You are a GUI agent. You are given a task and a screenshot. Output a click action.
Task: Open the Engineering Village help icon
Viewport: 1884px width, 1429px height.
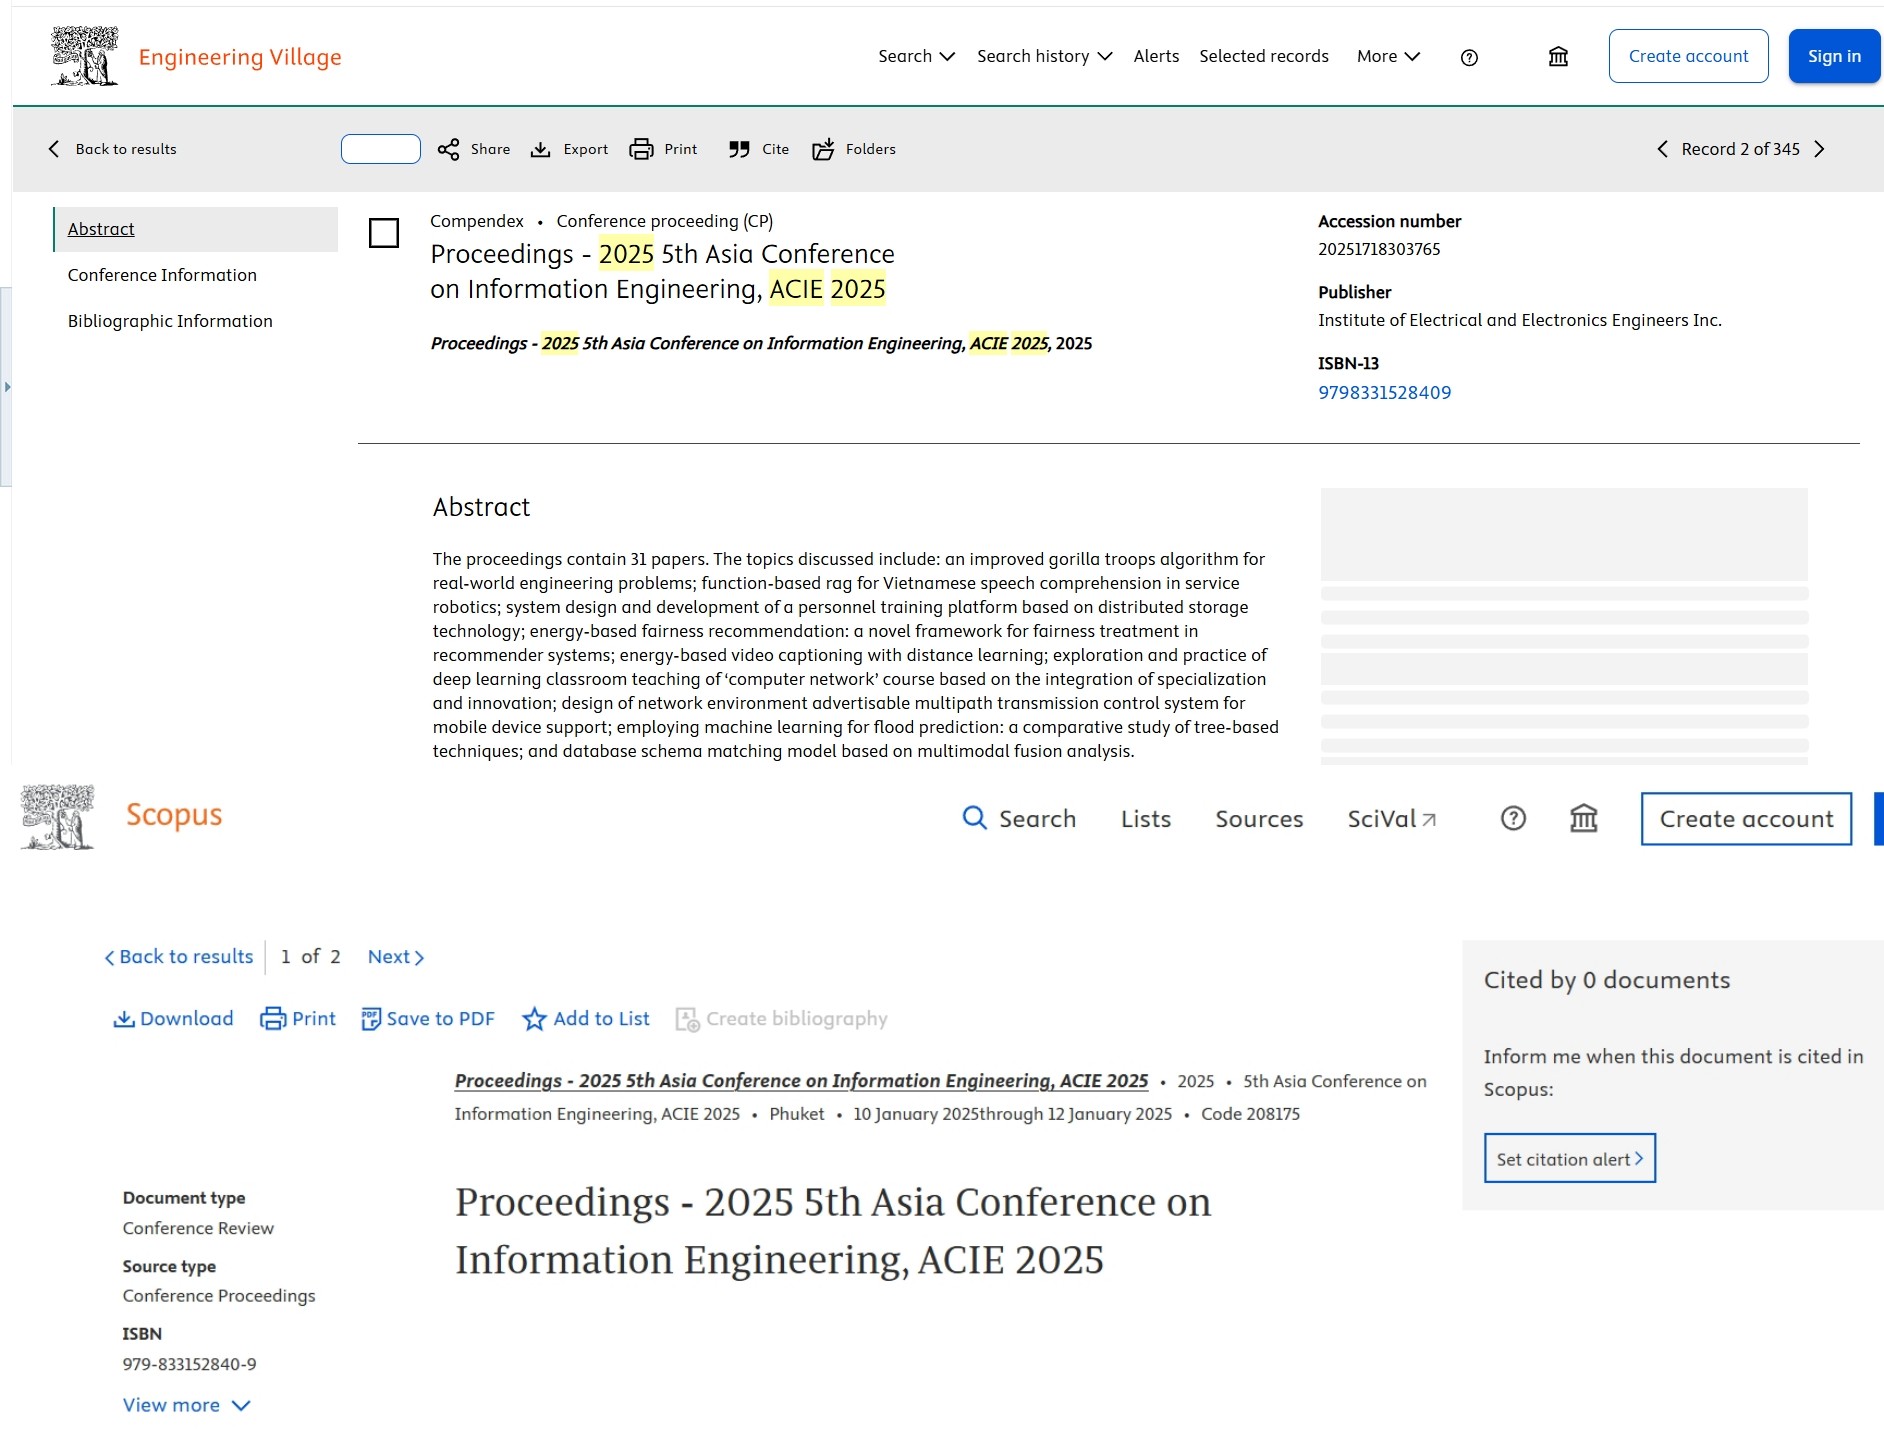pos(1469,57)
